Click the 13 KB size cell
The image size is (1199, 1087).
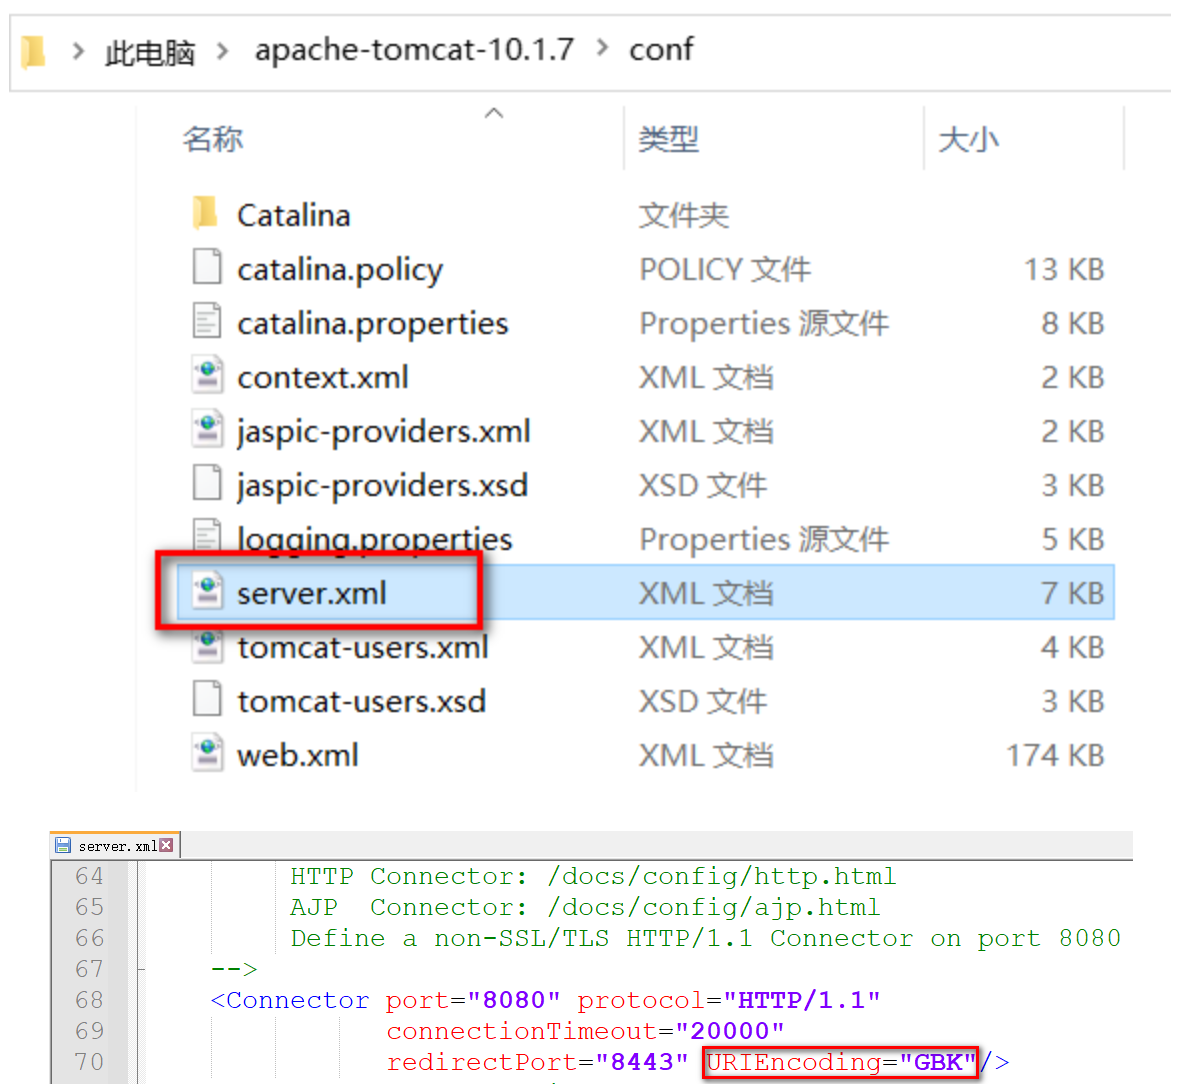tap(1064, 270)
